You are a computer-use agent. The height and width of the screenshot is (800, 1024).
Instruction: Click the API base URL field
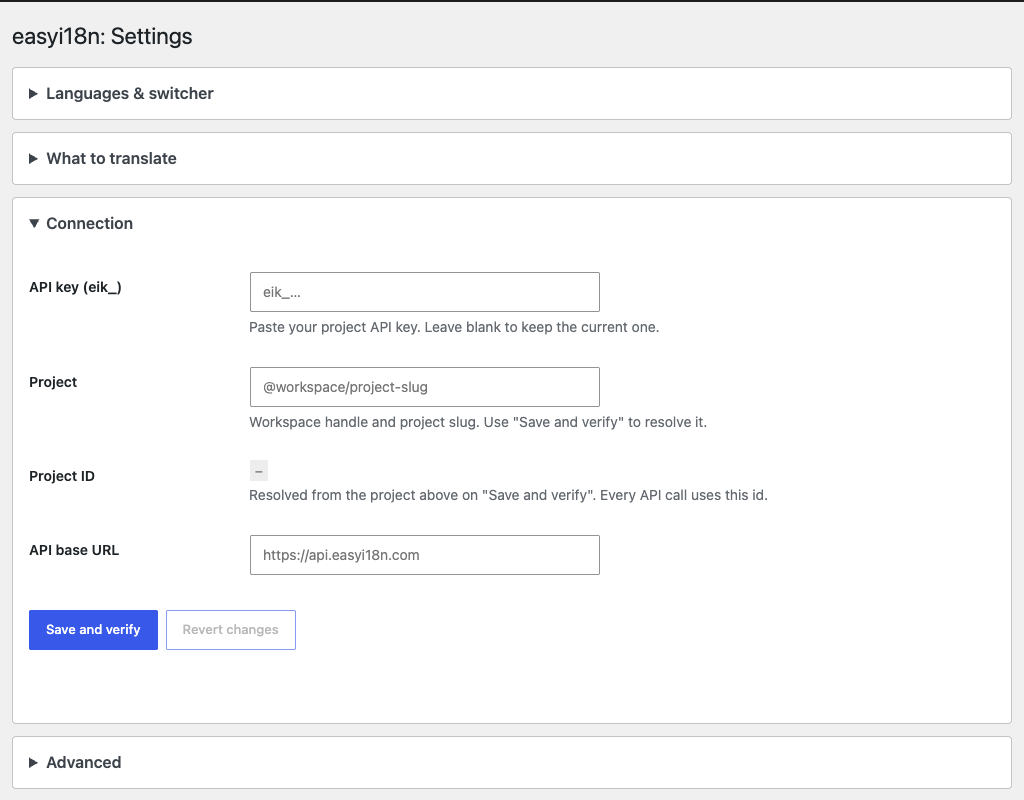[x=424, y=555]
